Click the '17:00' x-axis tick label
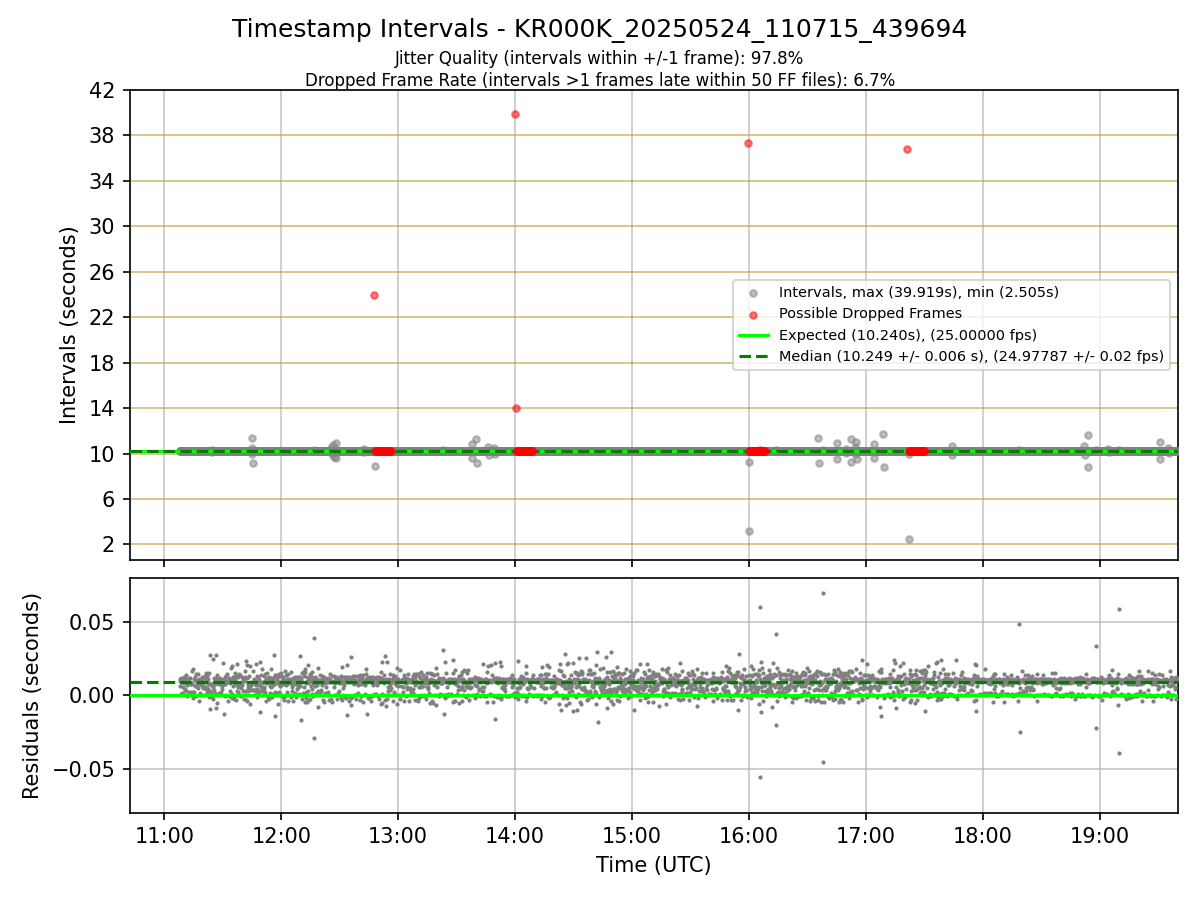The image size is (1200, 900). 866,835
